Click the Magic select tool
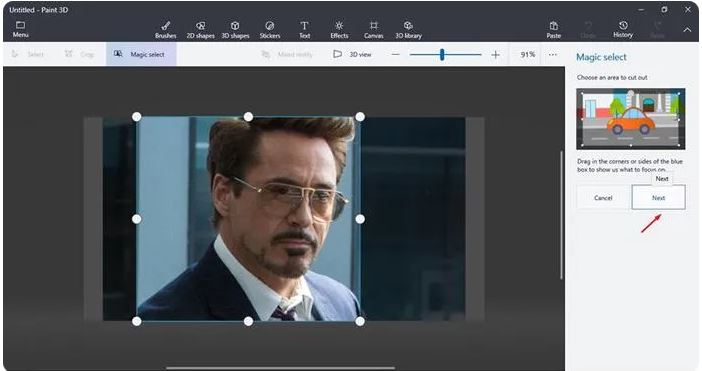Viewport: 702px width, 371px height. pos(141,54)
